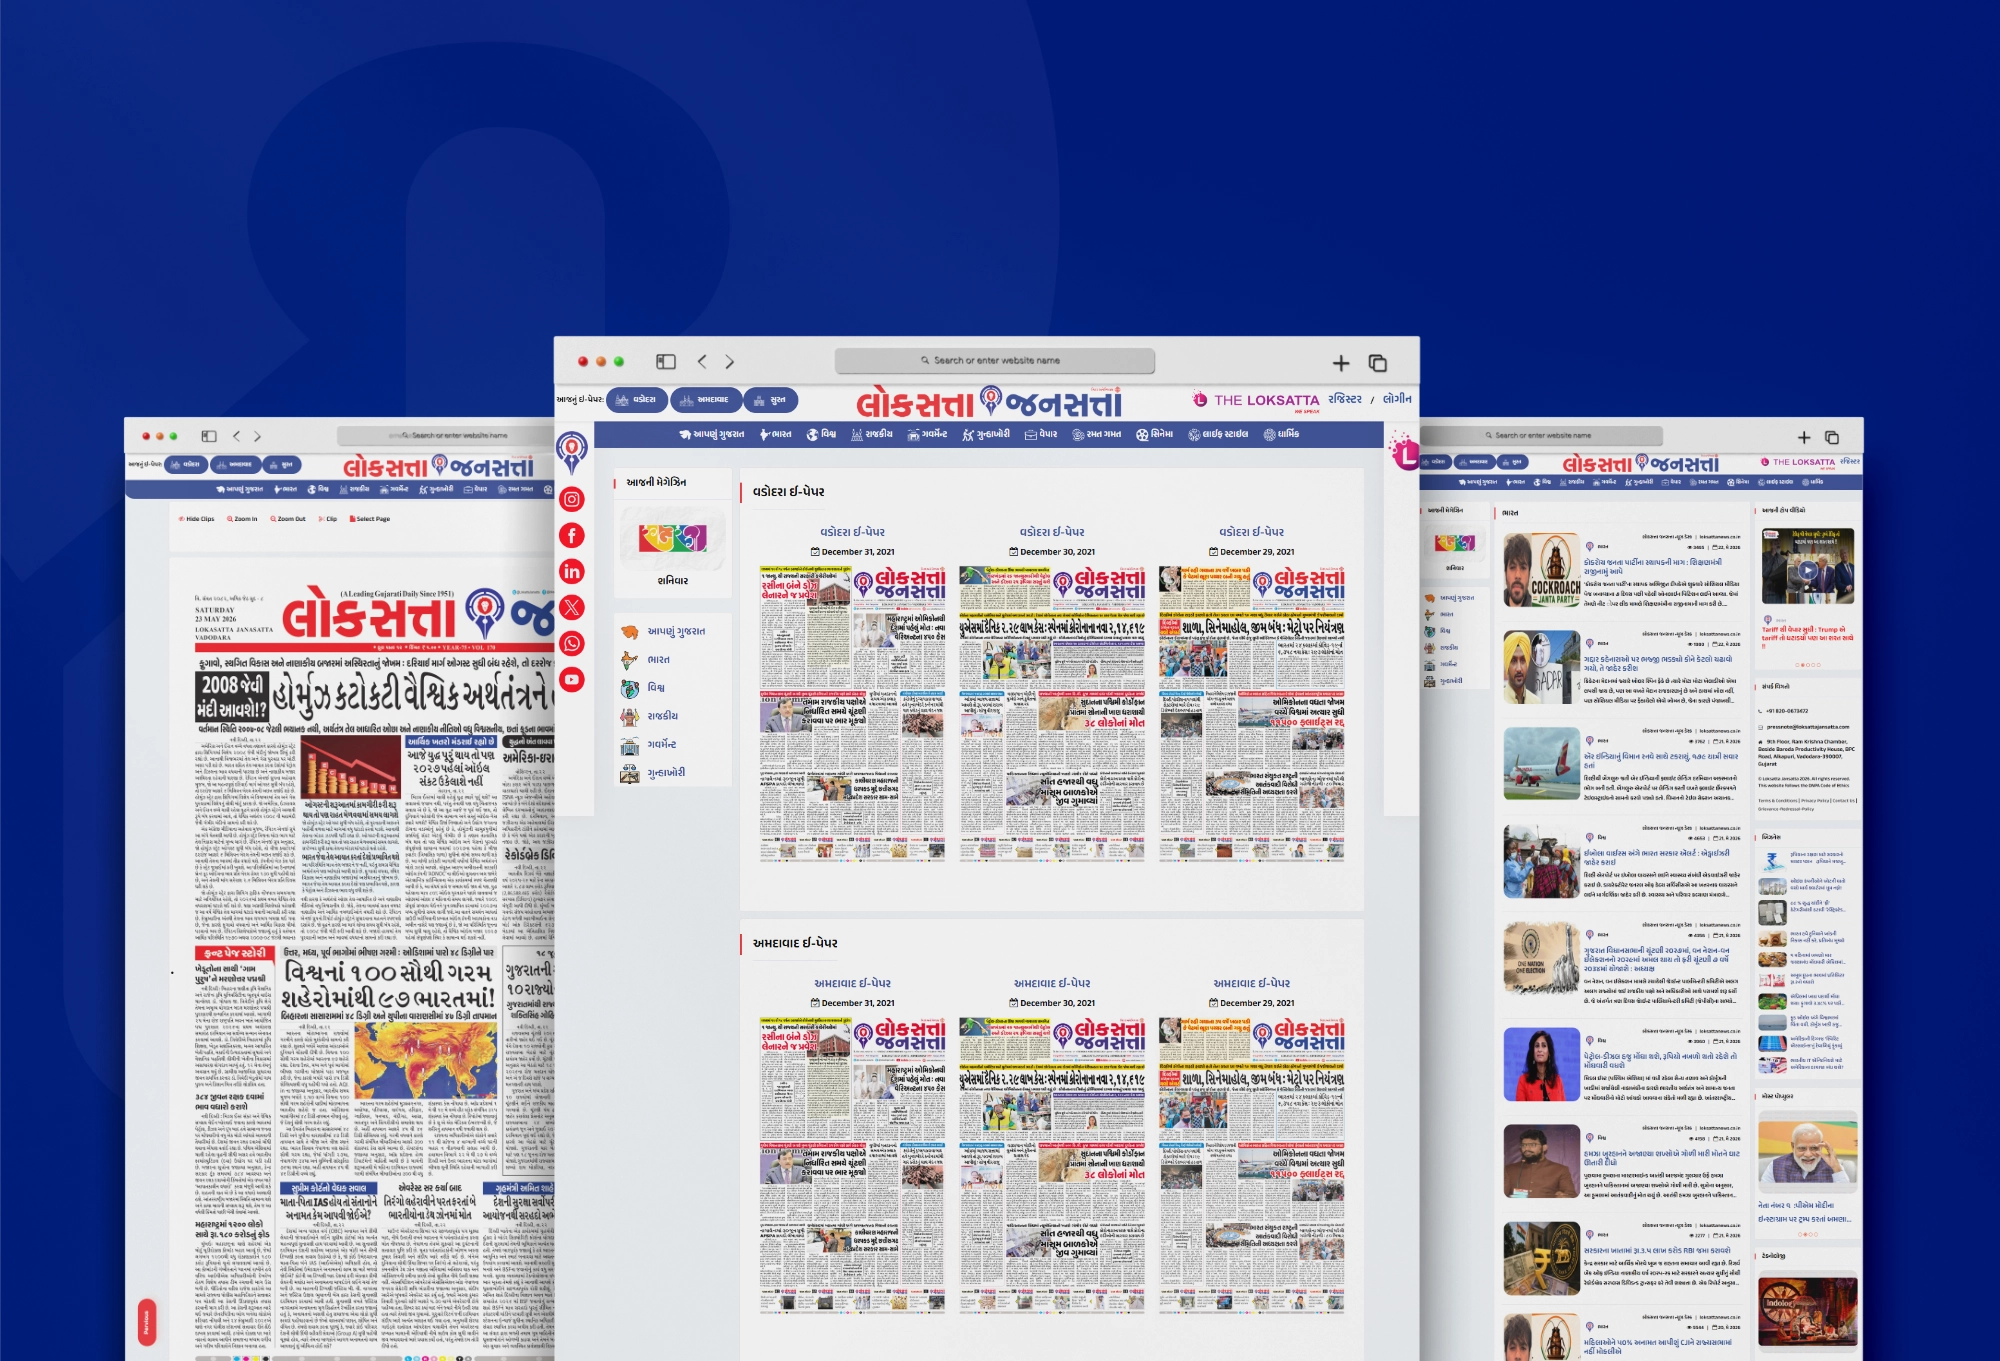Screen dimensions: 2000x1361
Task: Open વિશ્વ in the center window's blue nav bar
Action: [822, 435]
